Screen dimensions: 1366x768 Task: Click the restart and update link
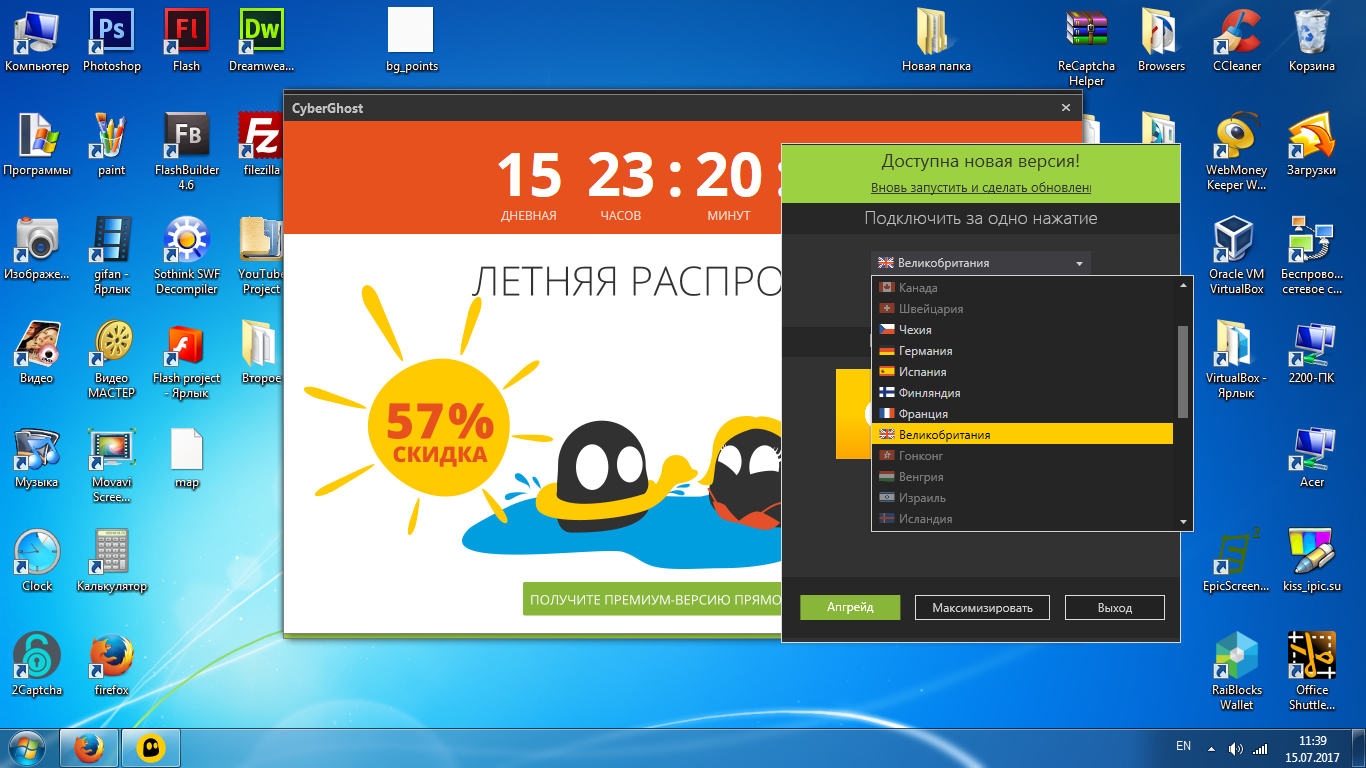pos(980,188)
